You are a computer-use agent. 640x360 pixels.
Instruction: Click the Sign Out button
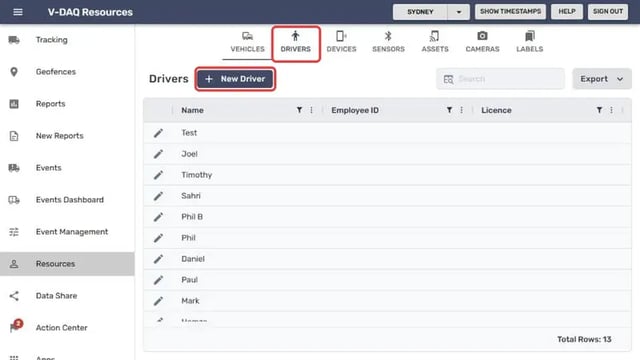(608, 11)
